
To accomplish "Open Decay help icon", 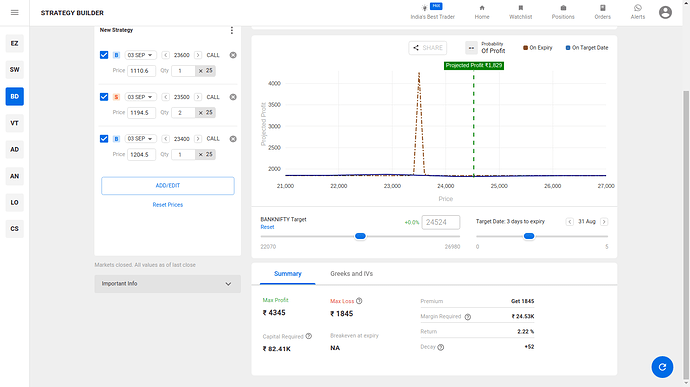I will pyautogui.click(x=441, y=347).
